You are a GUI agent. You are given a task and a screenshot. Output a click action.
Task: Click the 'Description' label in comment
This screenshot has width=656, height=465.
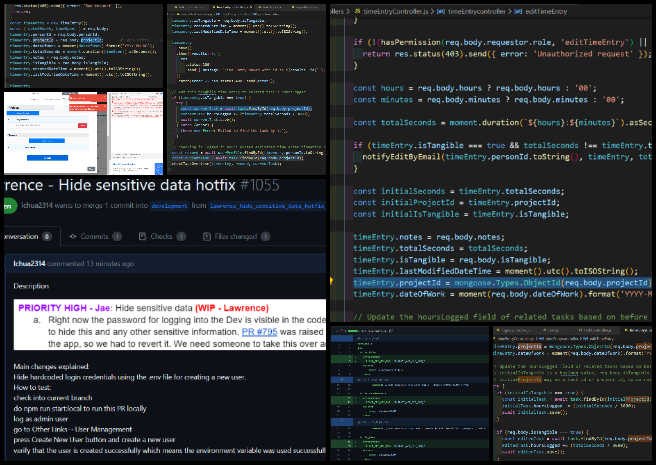tap(31, 286)
